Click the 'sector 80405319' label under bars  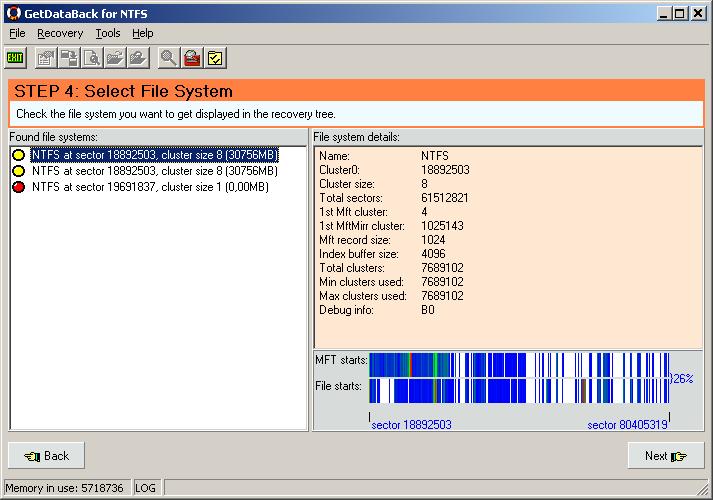(x=627, y=425)
